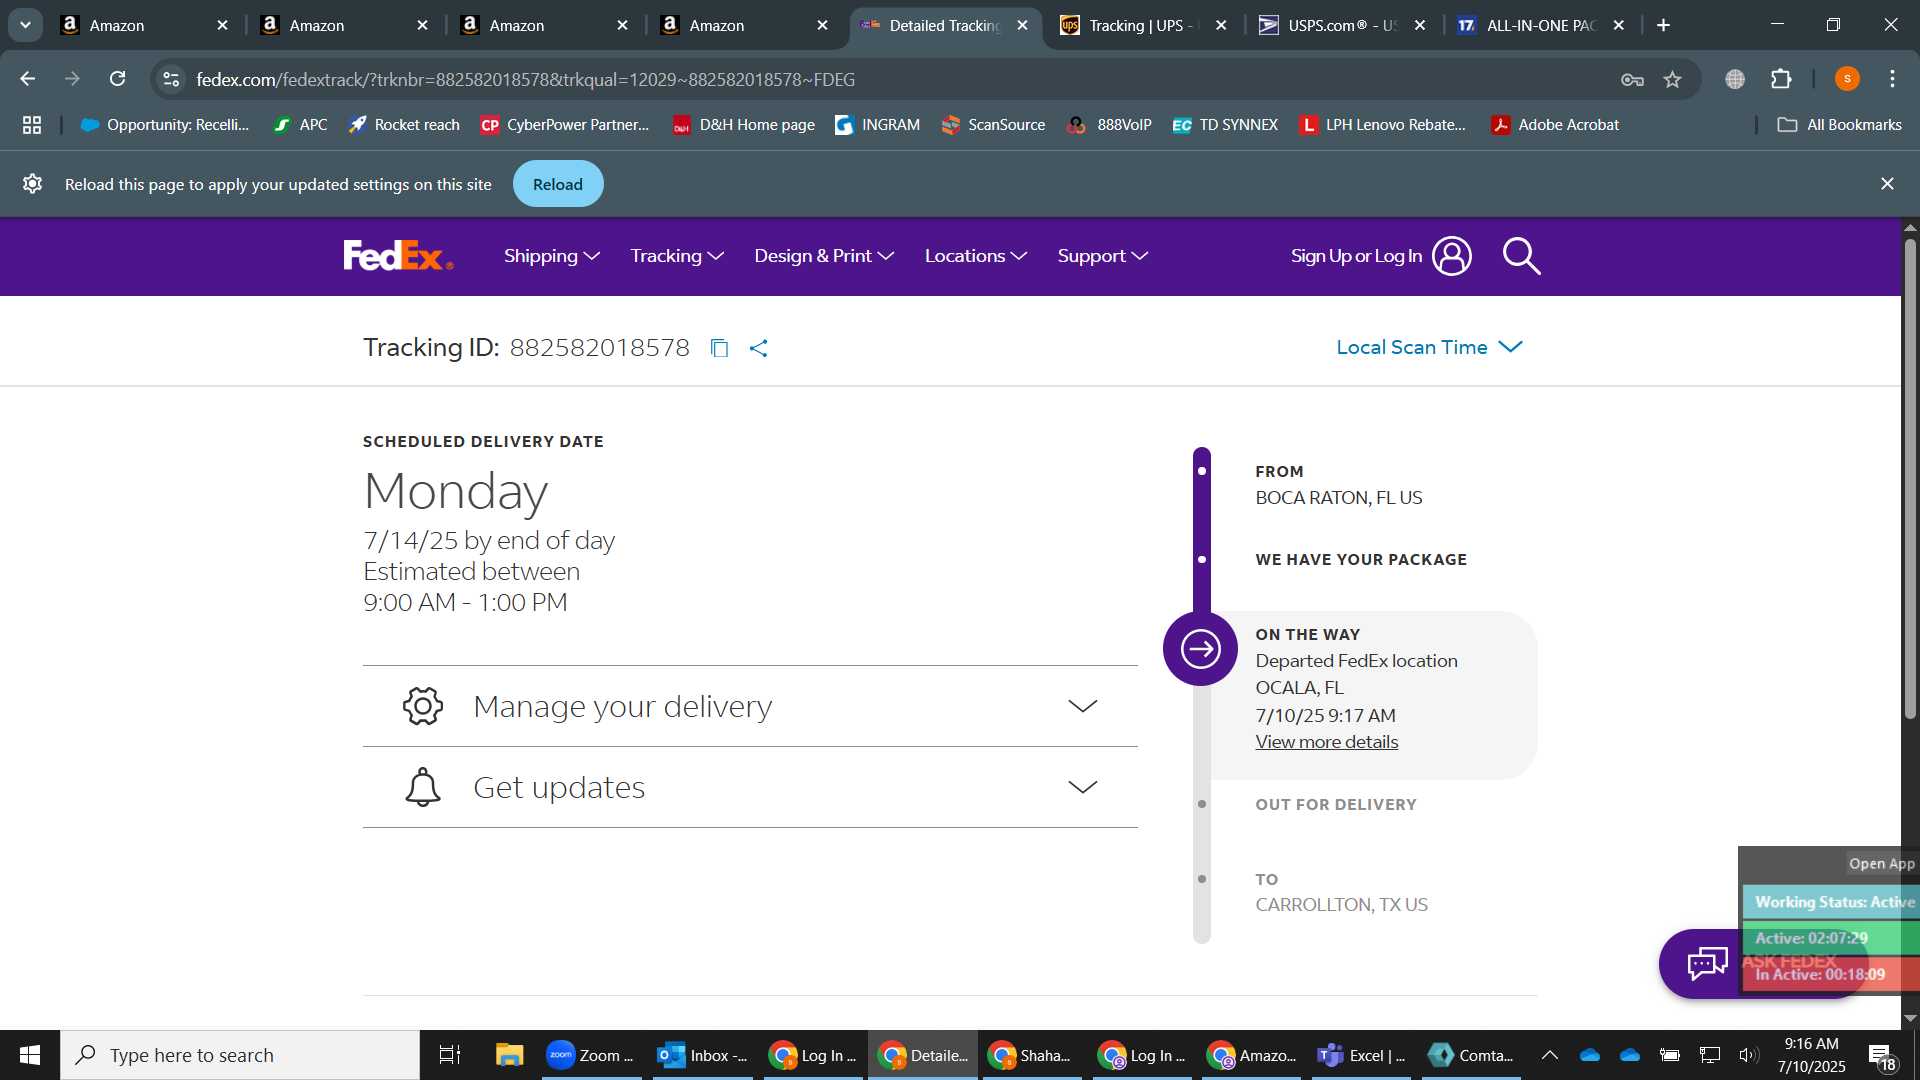This screenshot has height=1080, width=1920.
Task: Open the 888VoIP bookmark
Action: [1110, 125]
